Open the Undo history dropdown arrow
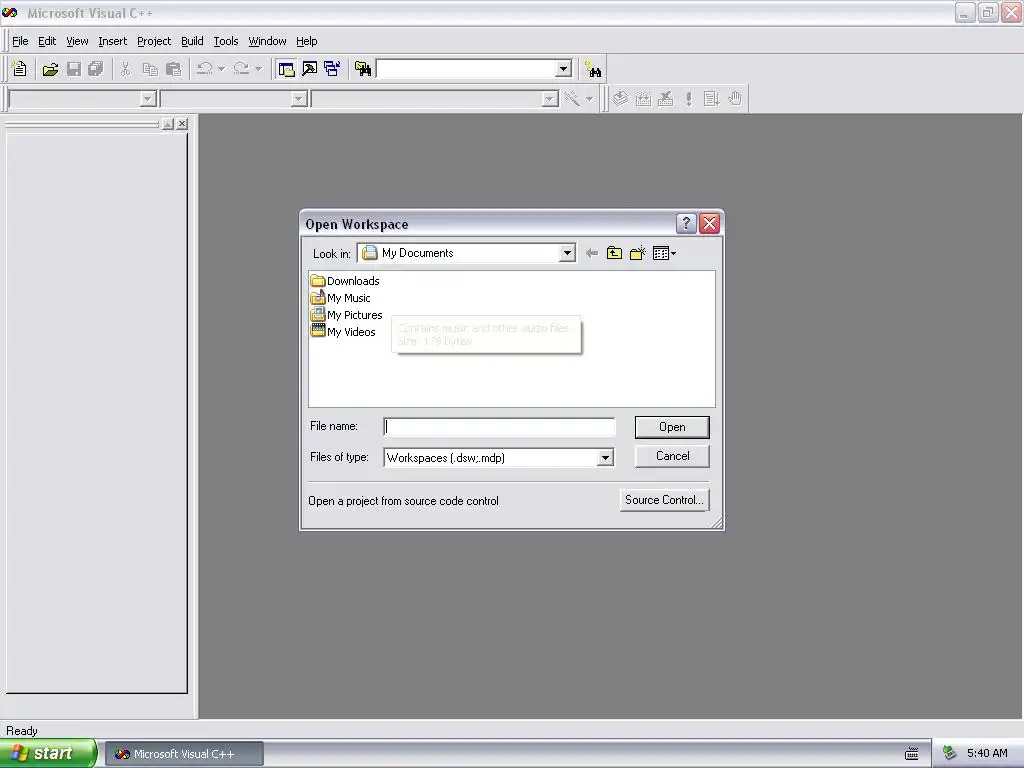The image size is (1024, 768). (x=221, y=69)
